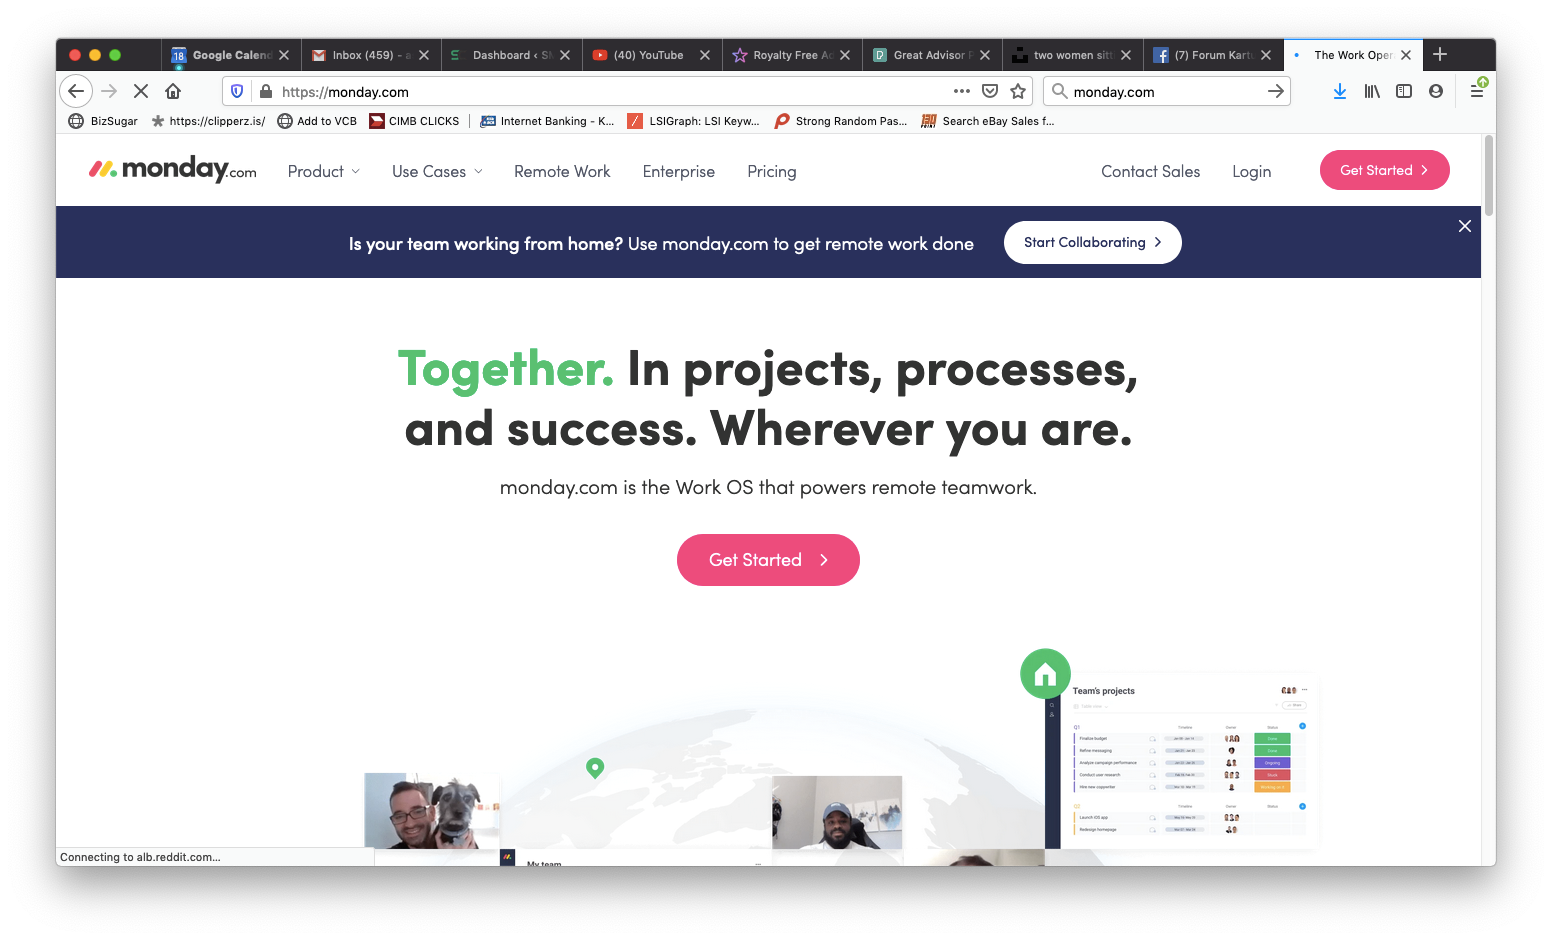Viewport: 1552px width, 940px height.
Task: Open the Library icon in toolbar
Action: tap(1372, 91)
